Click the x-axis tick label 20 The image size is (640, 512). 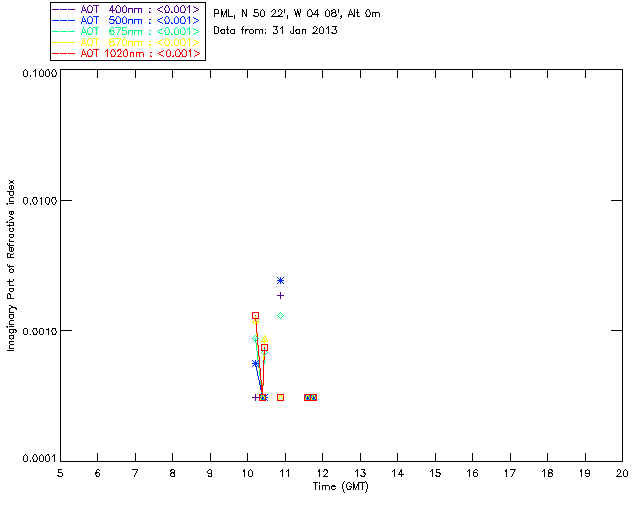pos(622,473)
